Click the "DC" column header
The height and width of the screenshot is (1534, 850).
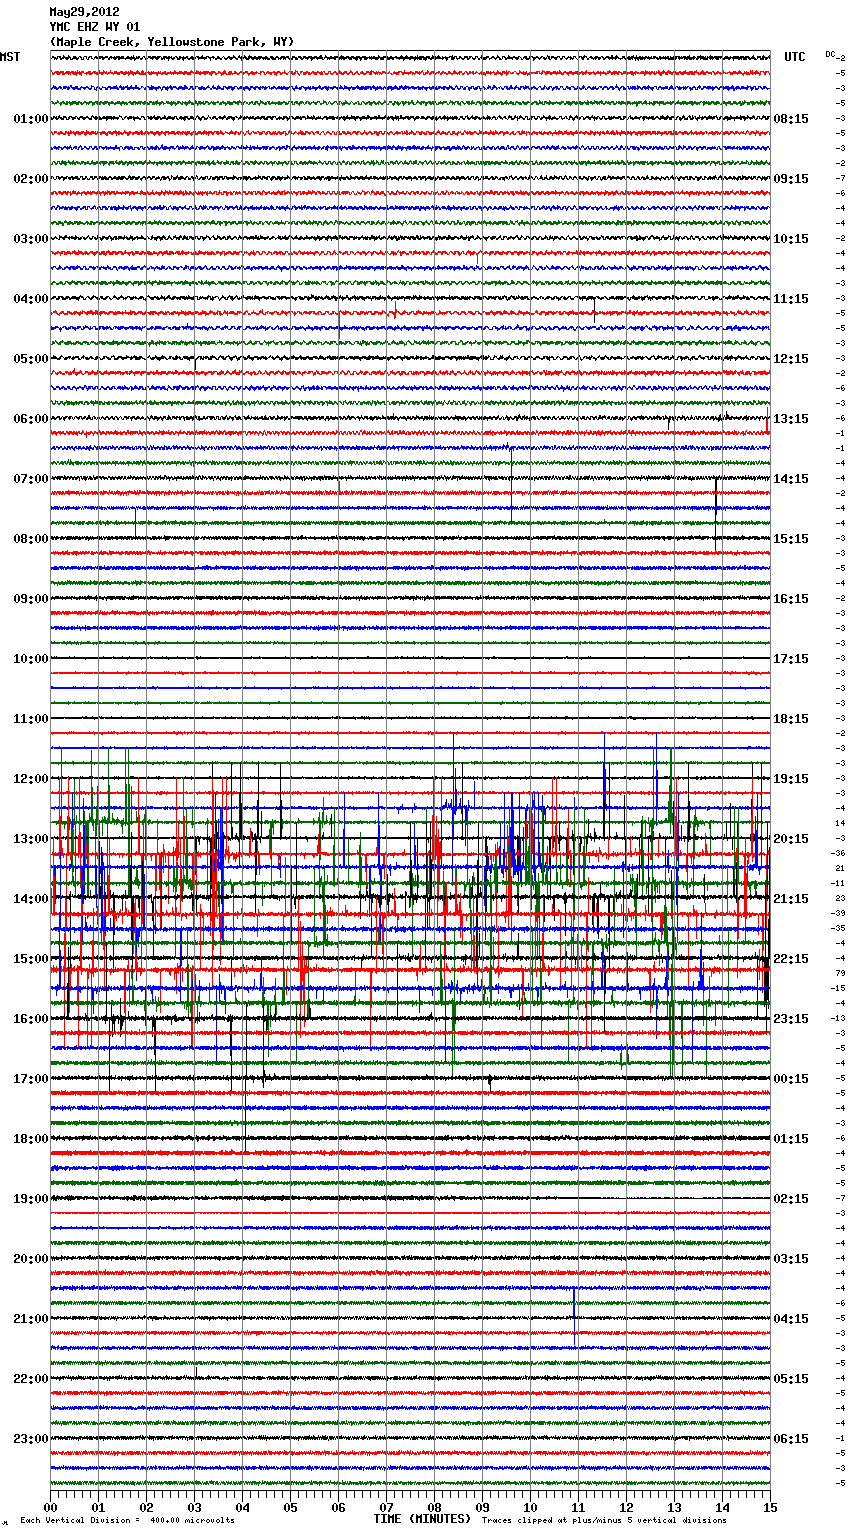click(830, 54)
